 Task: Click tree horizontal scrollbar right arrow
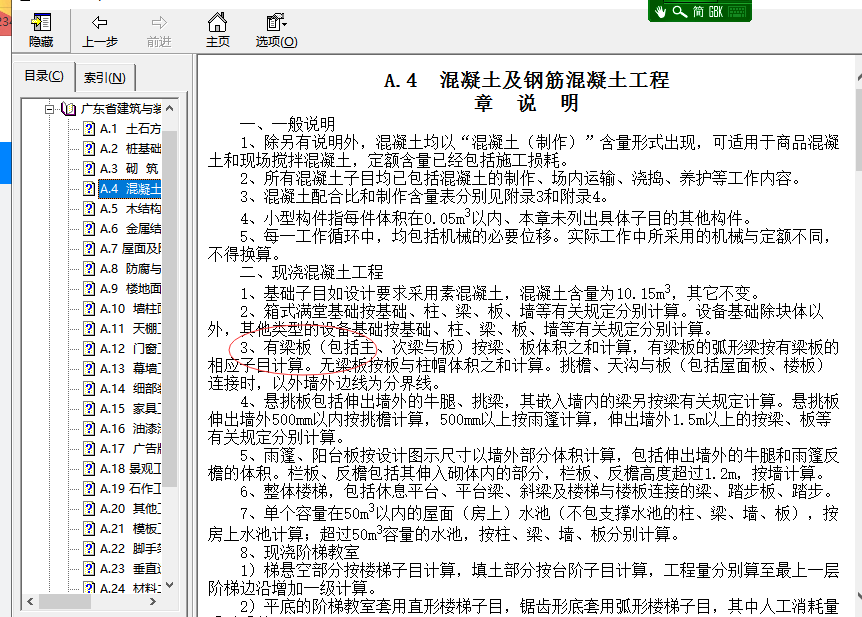coord(153,602)
